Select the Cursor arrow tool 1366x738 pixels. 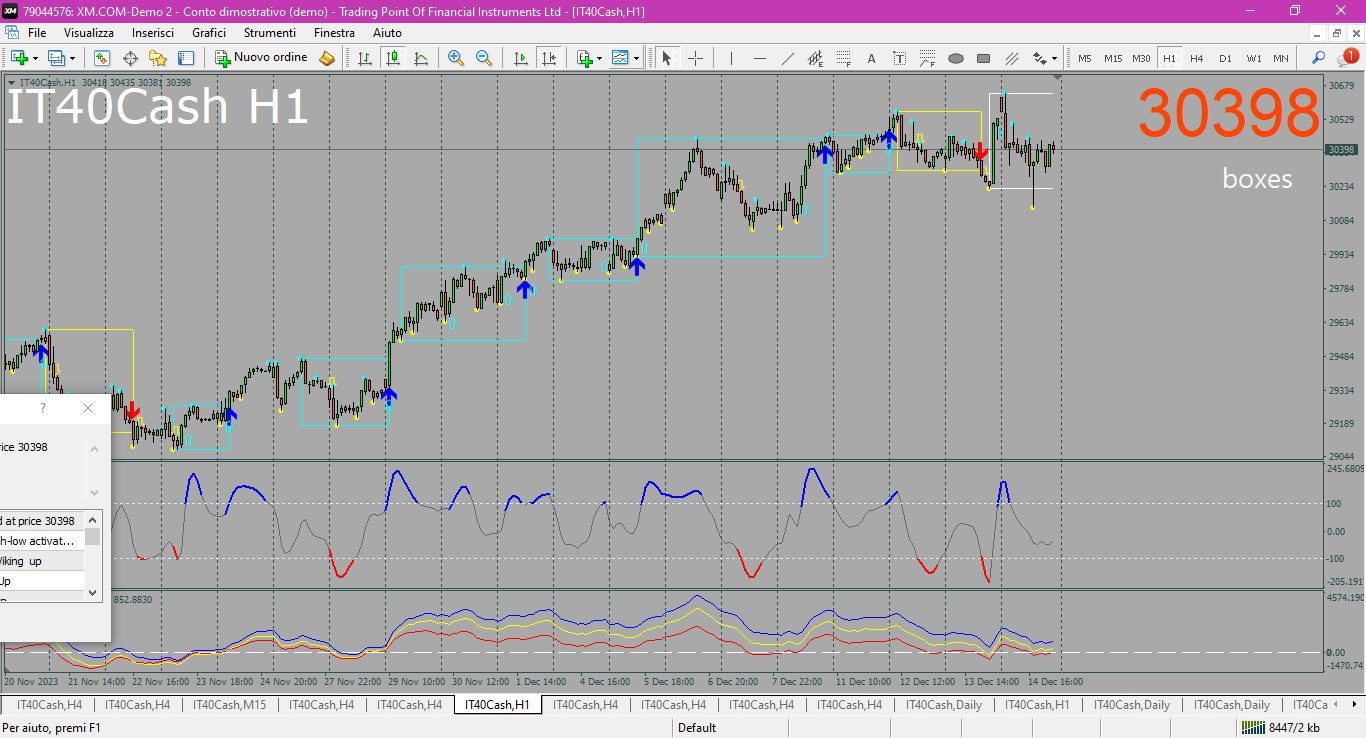coord(667,58)
